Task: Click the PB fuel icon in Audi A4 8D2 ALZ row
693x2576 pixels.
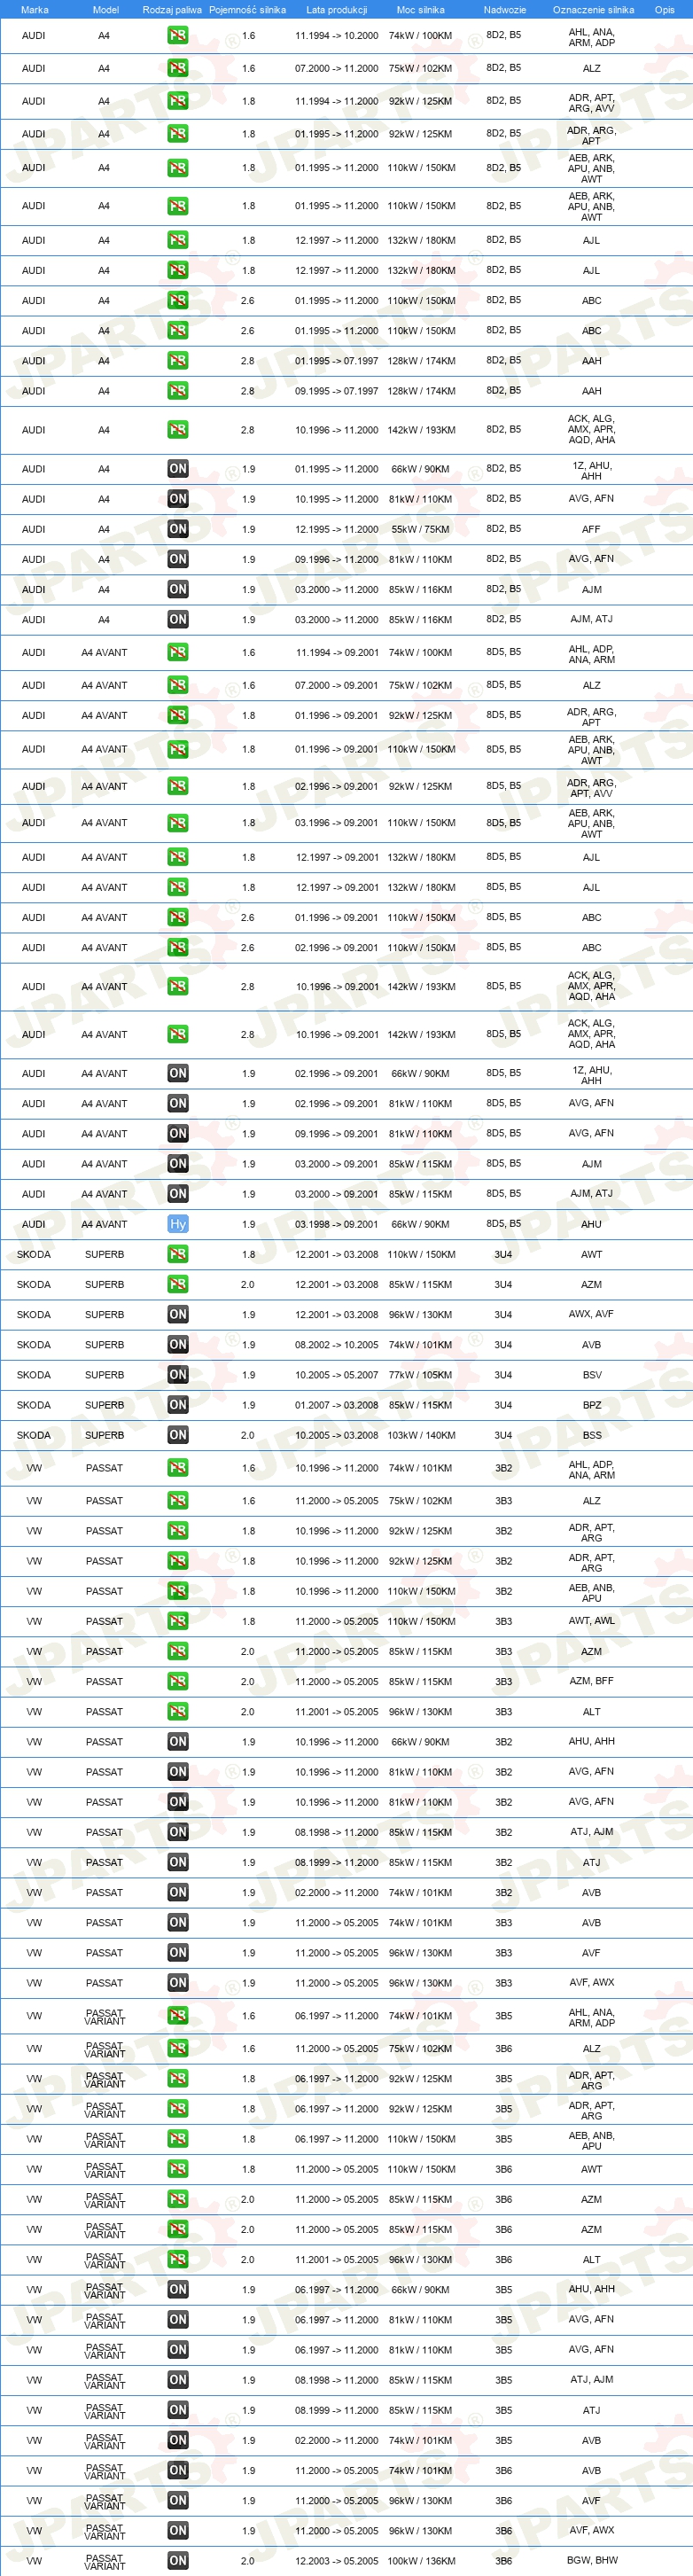Action: point(178,68)
